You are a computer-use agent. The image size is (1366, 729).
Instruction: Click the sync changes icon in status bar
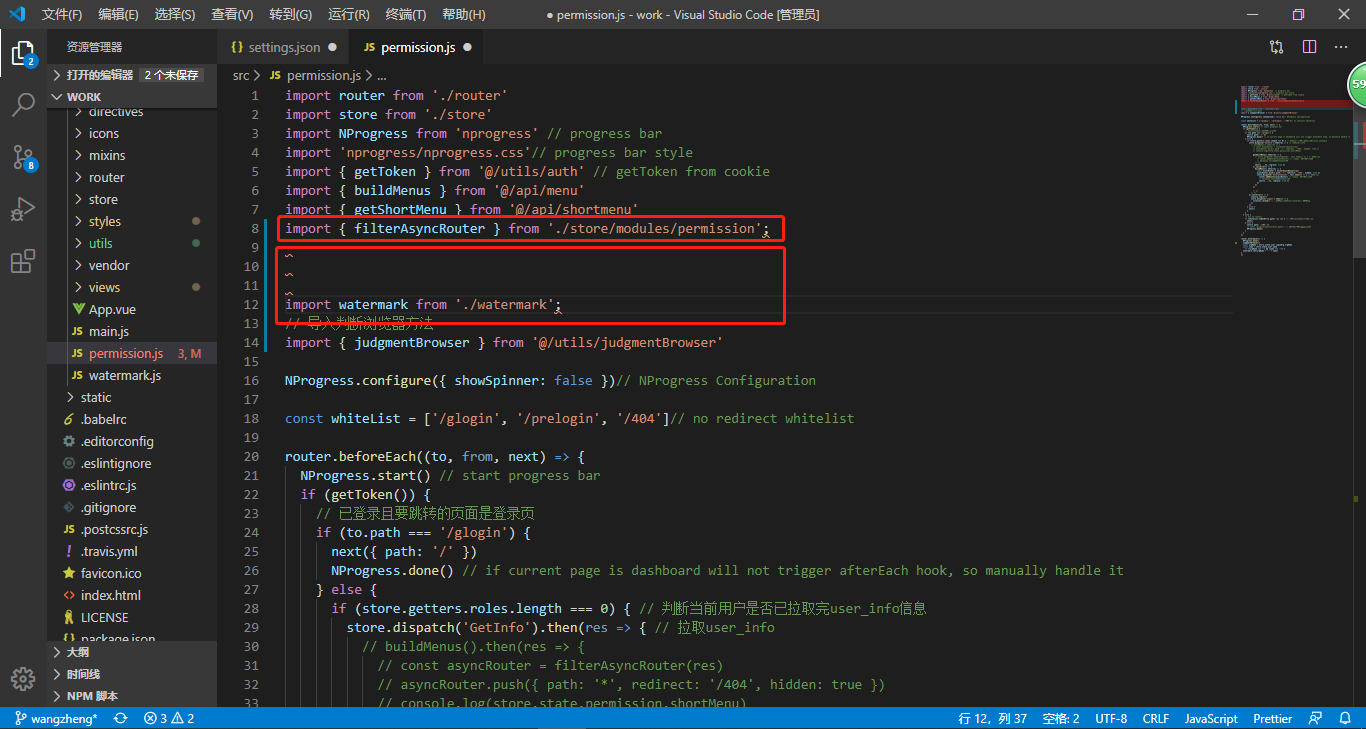tap(121, 718)
